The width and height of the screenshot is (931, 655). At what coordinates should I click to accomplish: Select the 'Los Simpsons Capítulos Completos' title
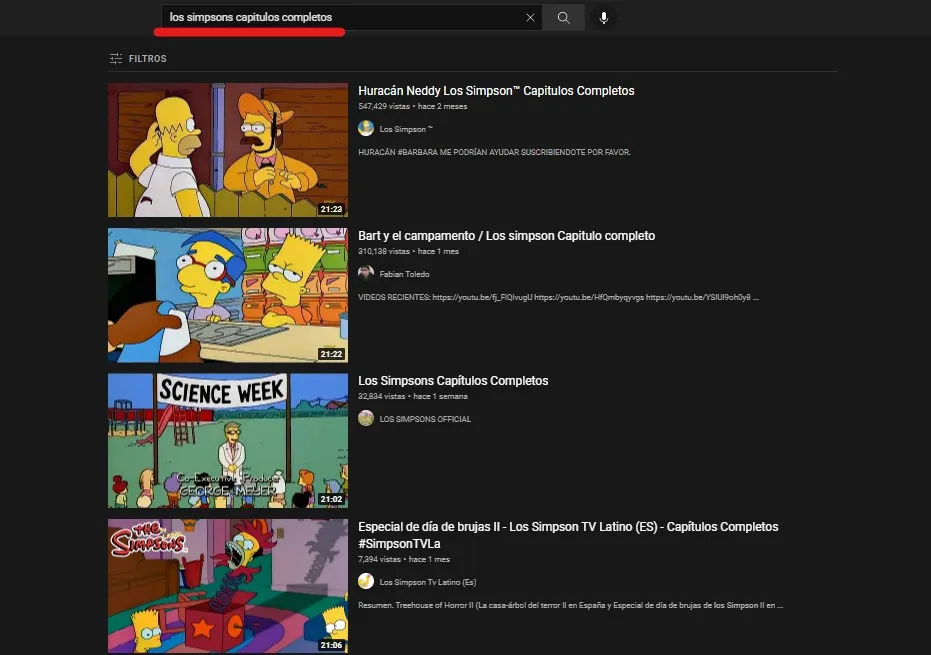[x=452, y=380]
